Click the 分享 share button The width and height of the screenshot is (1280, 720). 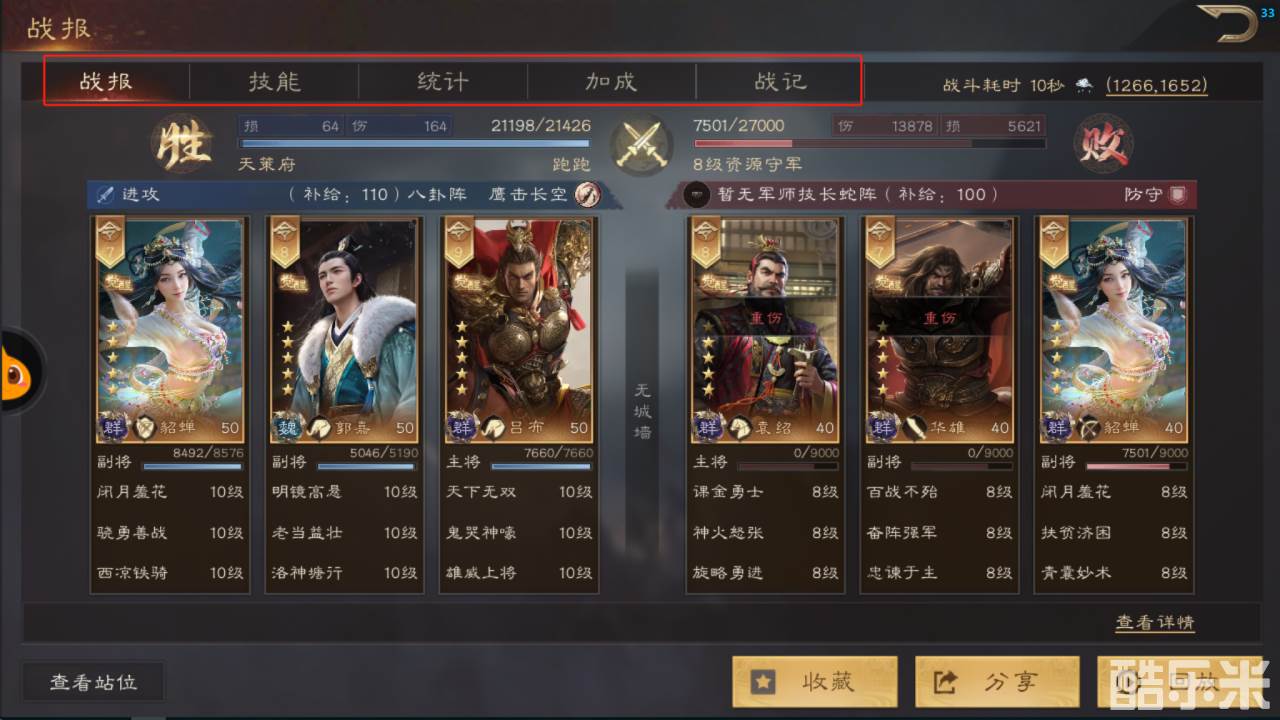(x=997, y=682)
